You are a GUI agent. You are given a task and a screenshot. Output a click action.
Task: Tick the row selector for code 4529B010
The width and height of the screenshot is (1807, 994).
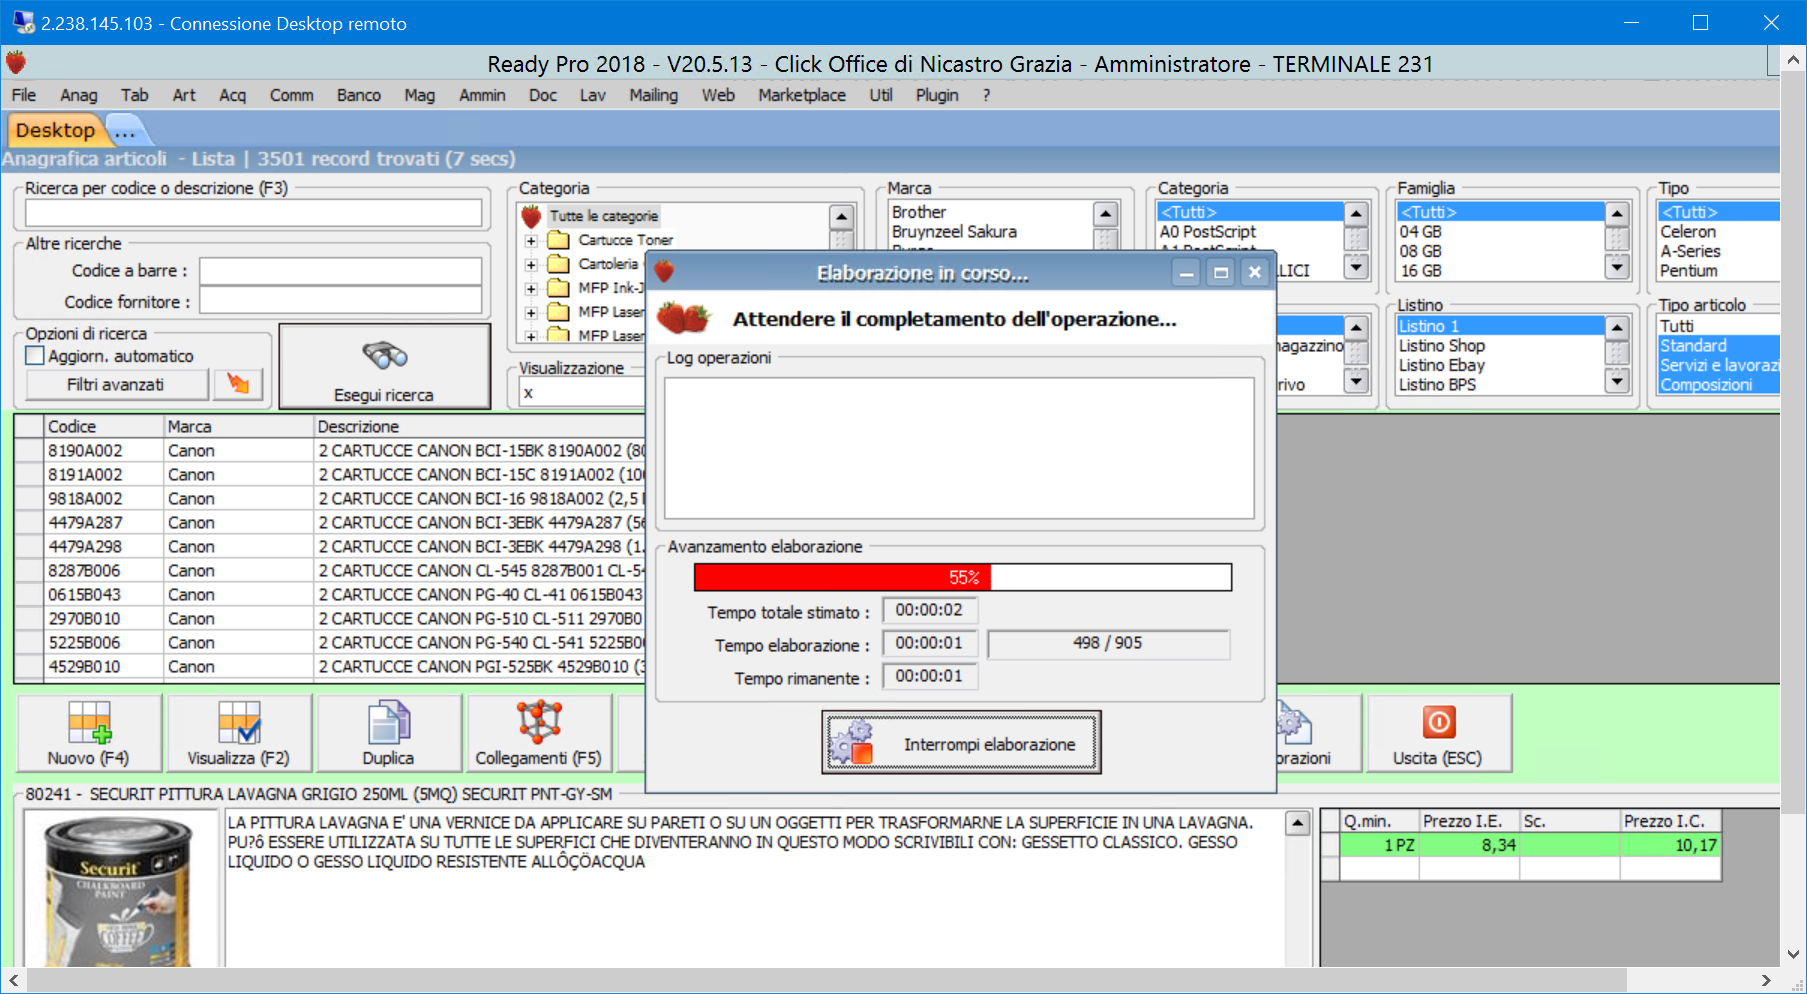coord(29,667)
